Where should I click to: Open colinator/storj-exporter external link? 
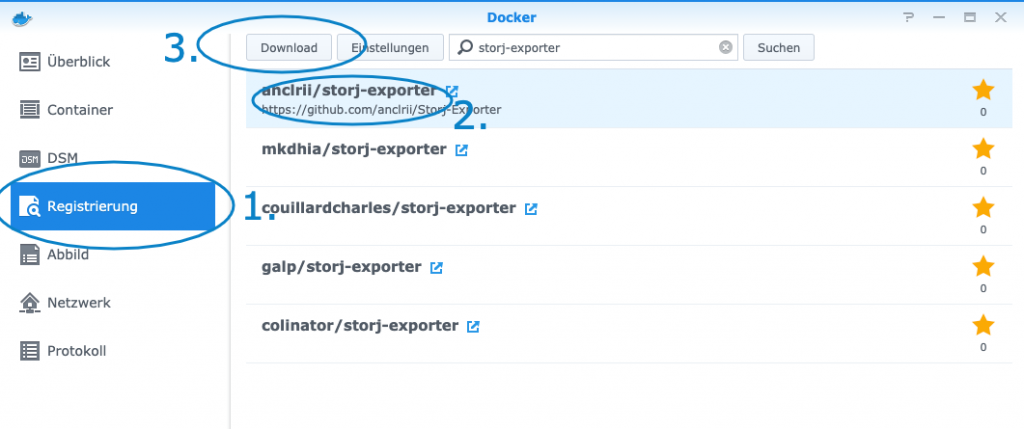coord(473,326)
